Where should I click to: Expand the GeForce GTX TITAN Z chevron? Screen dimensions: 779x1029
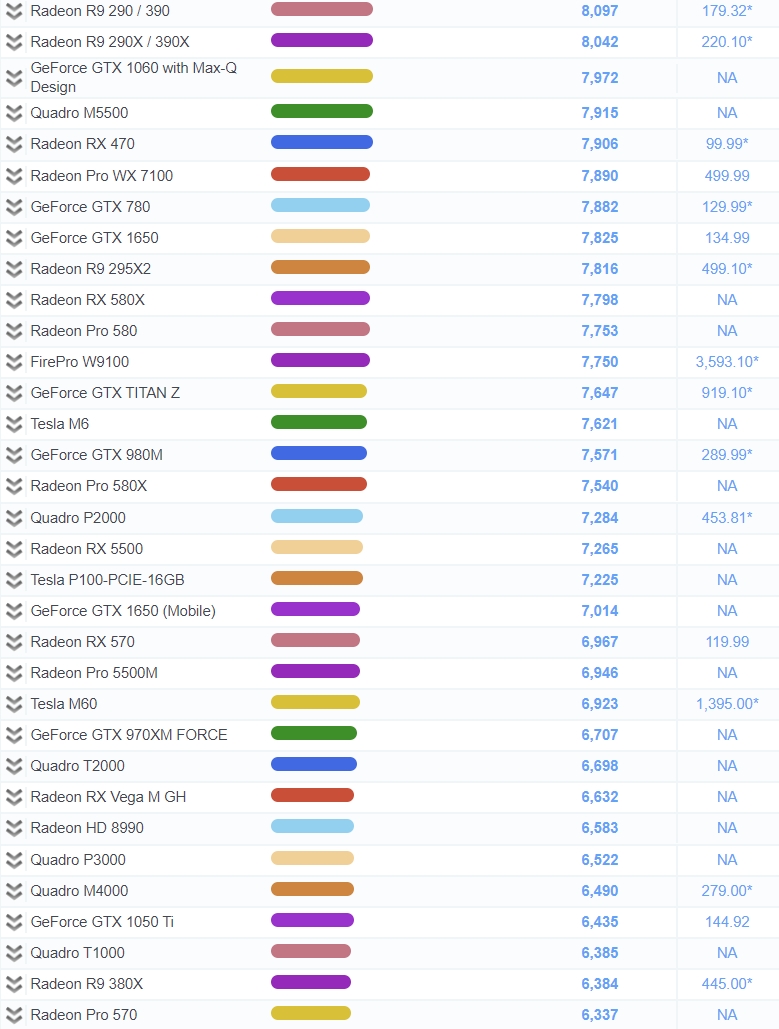click(14, 393)
